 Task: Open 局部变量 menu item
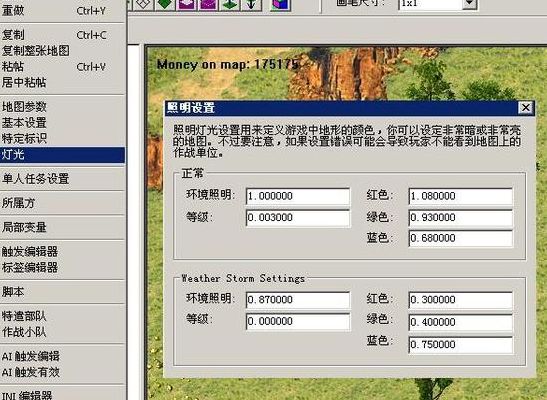pyautogui.click(x=62, y=227)
